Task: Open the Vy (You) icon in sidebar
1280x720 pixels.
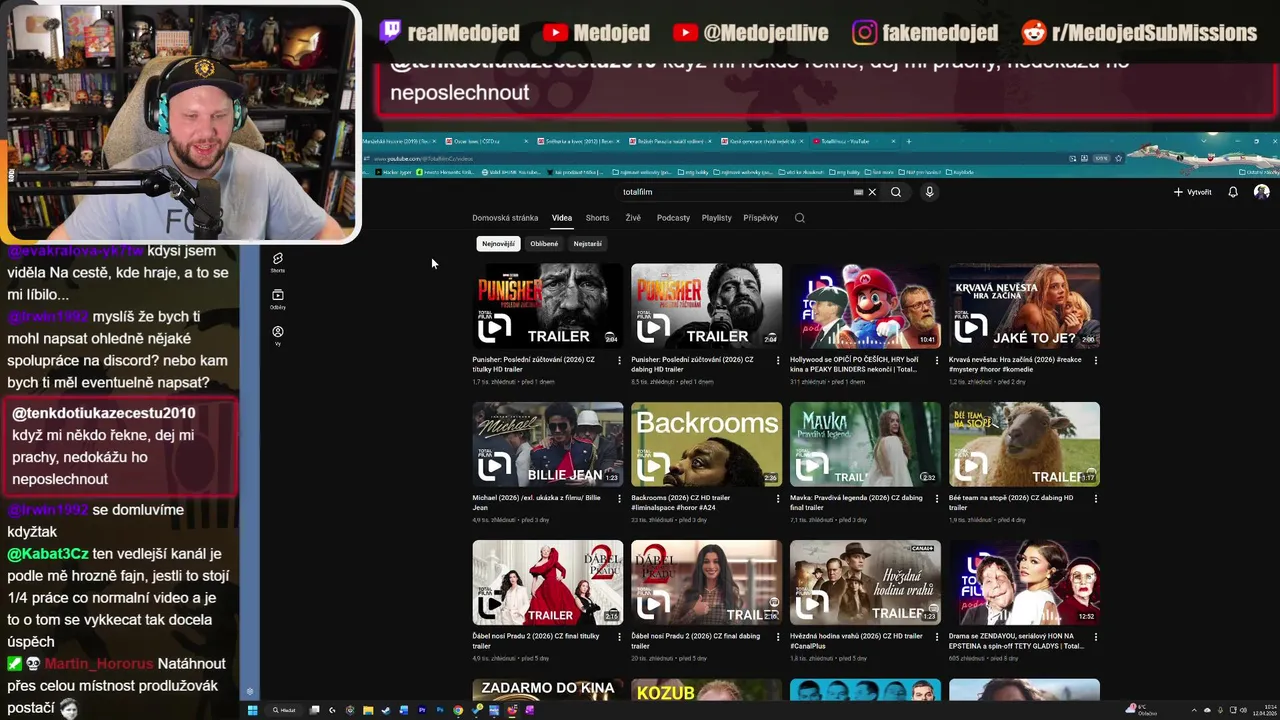Action: coord(278,335)
